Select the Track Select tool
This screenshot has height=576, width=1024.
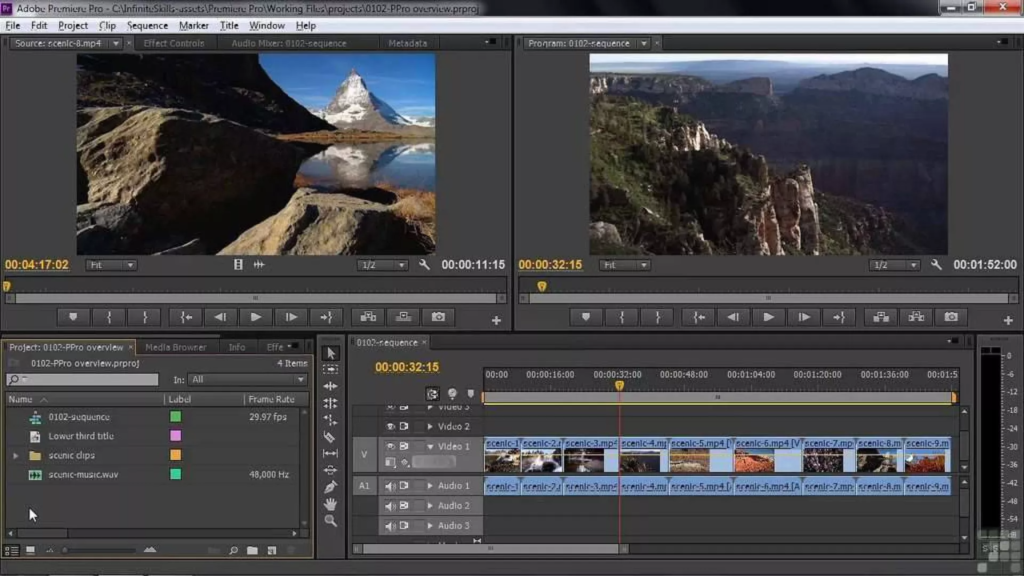click(330, 370)
